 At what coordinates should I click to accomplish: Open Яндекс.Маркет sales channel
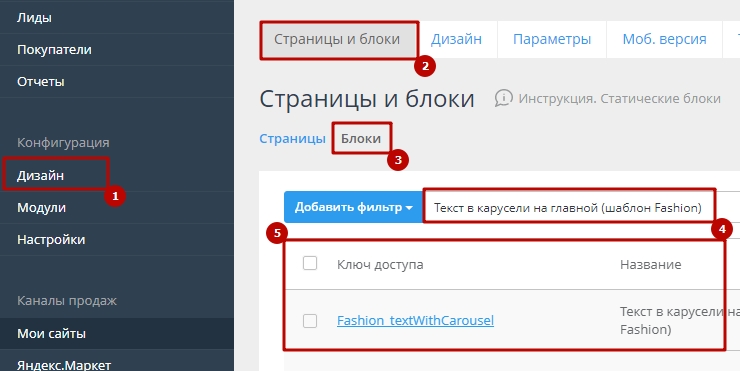pos(64,365)
